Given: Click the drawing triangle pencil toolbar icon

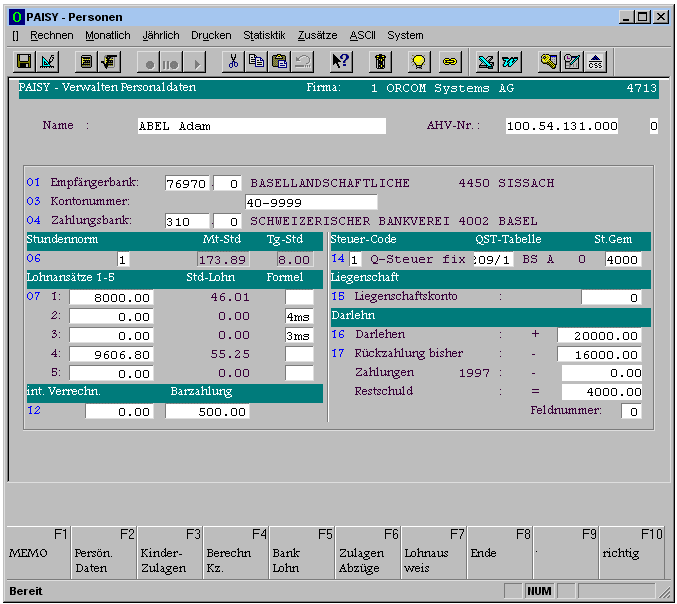Looking at the screenshot, I should (47, 62).
